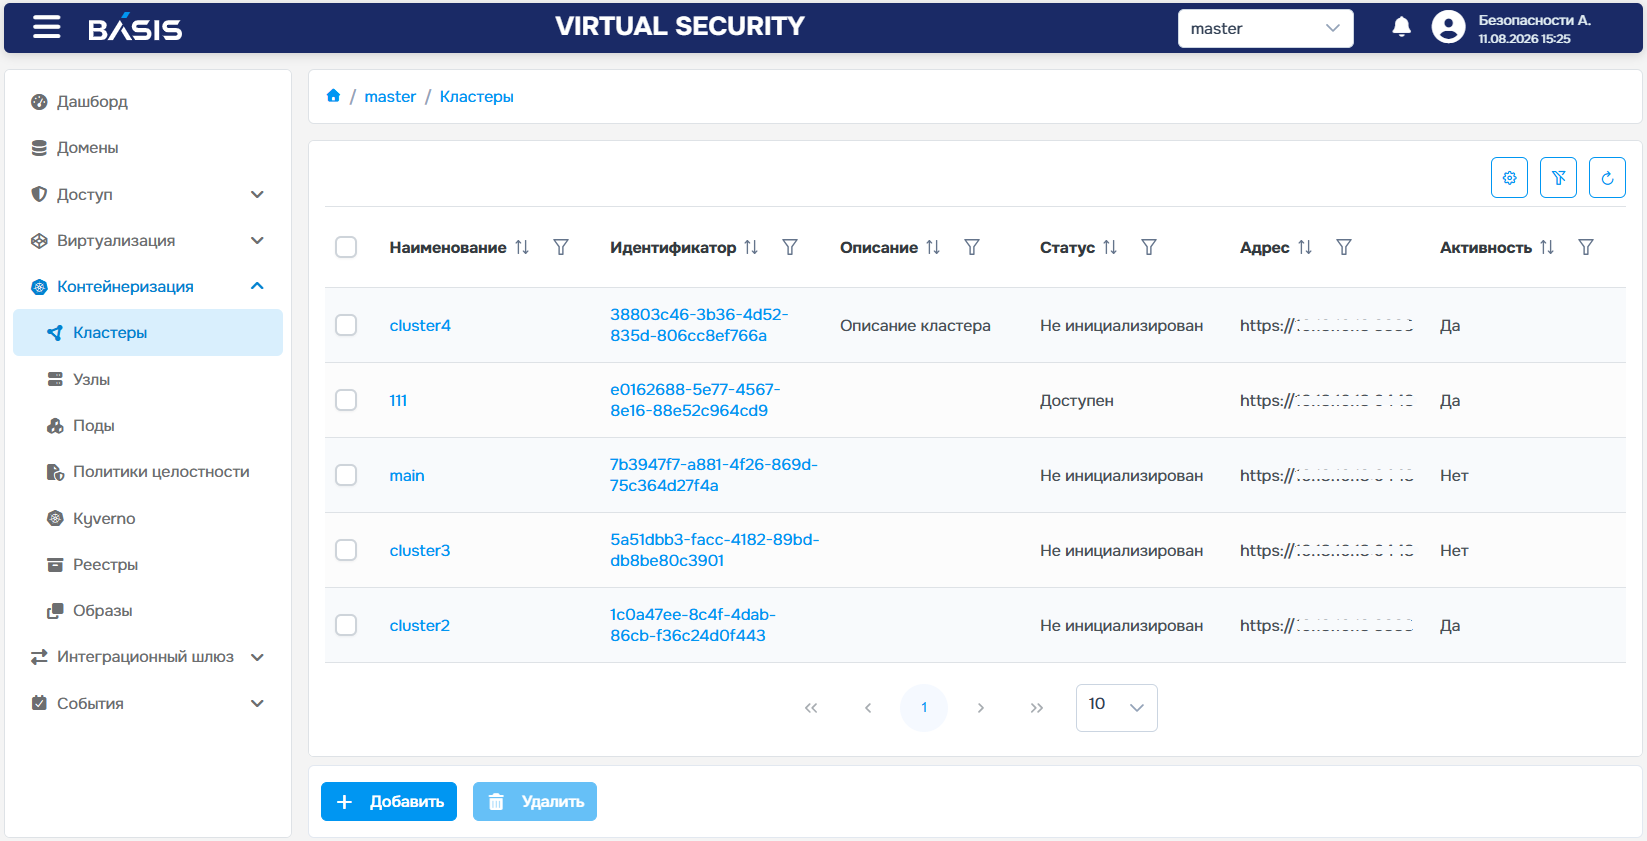This screenshot has width=1647, height=841.
Task: Refresh the clusters table
Action: pos(1607,178)
